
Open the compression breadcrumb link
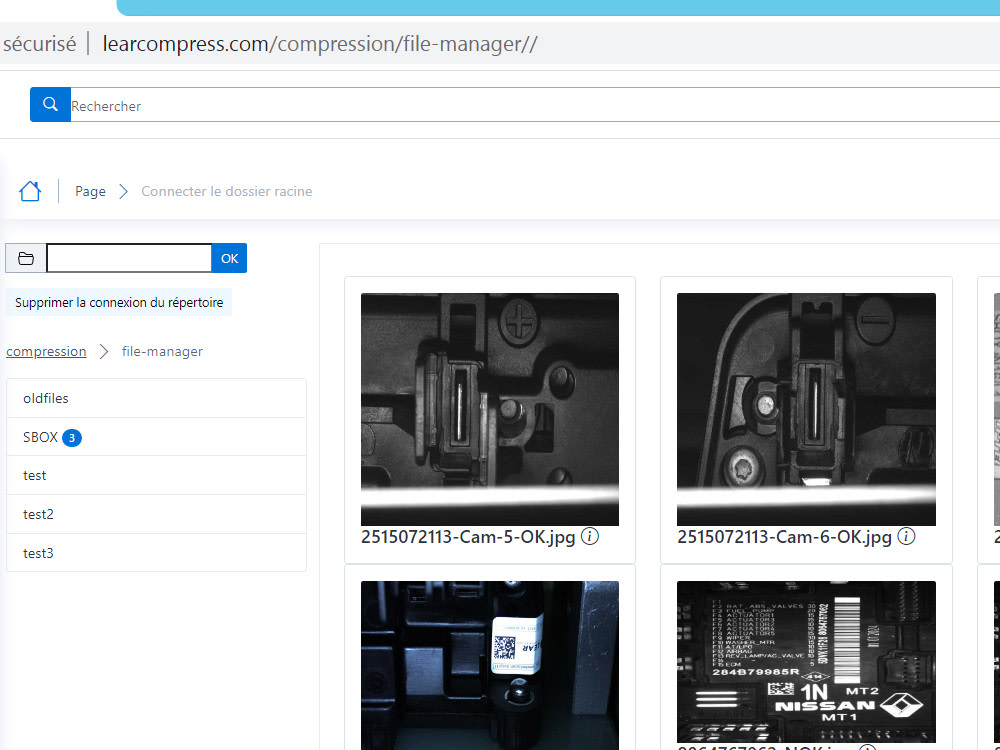pos(46,351)
